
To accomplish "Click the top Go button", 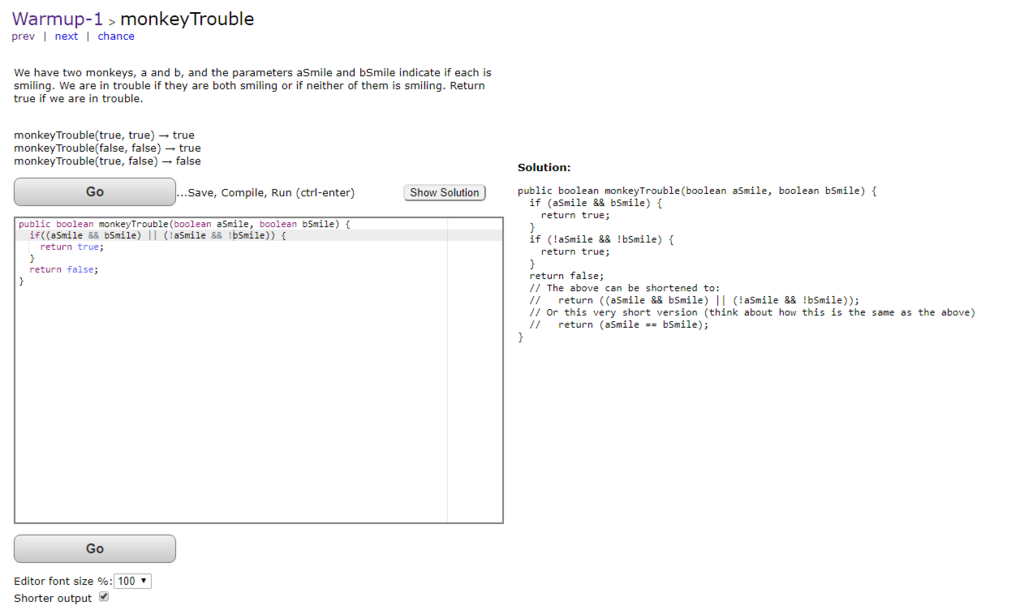I will 95,192.
